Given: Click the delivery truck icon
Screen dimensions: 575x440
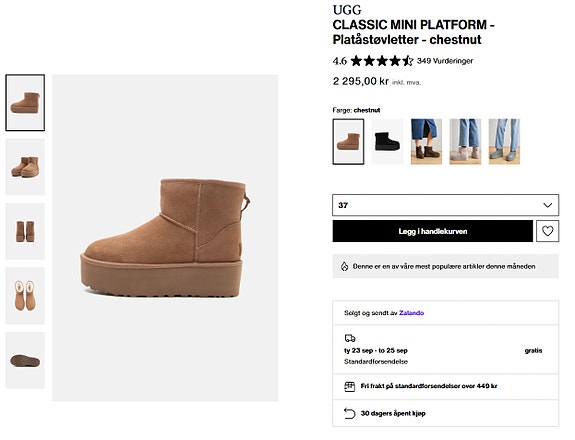Looking at the screenshot, I should coord(350,338).
